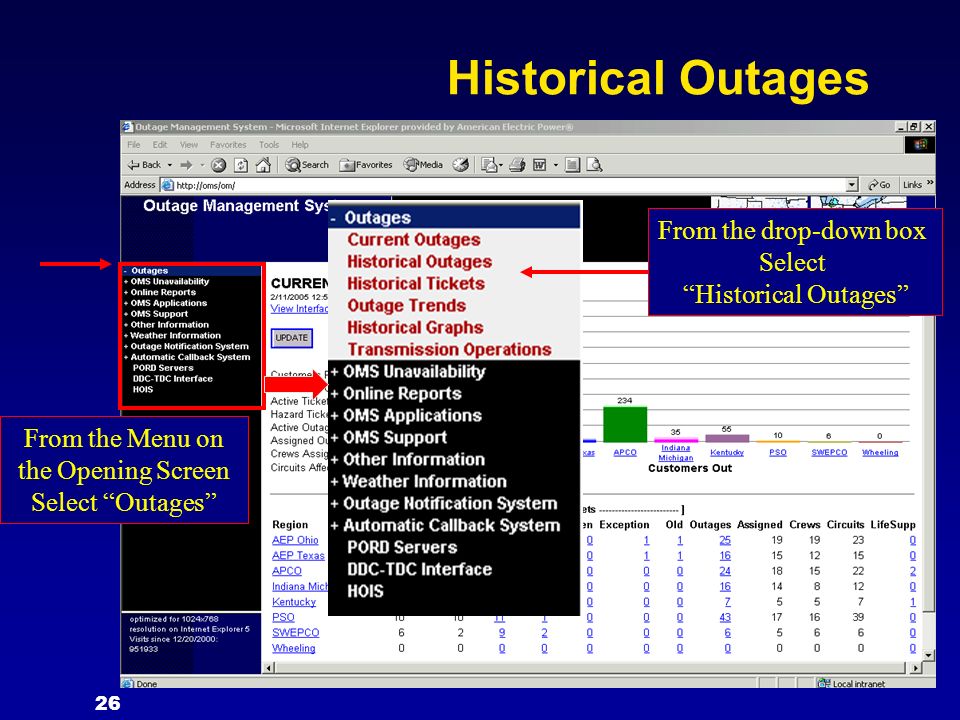Click the Refresh page icon

coord(241,165)
